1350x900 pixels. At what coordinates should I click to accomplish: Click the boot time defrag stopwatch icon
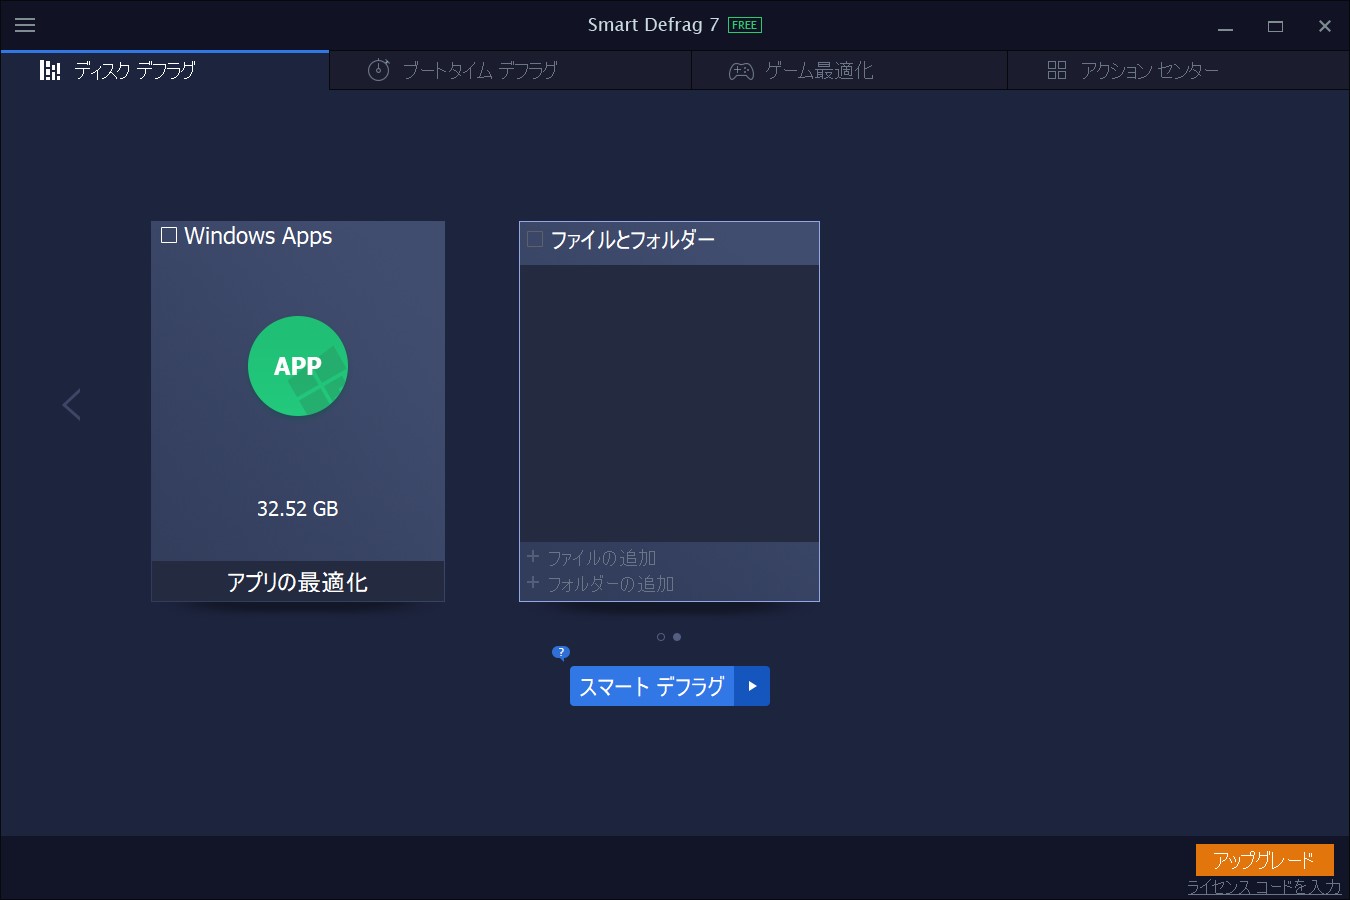coord(377,70)
